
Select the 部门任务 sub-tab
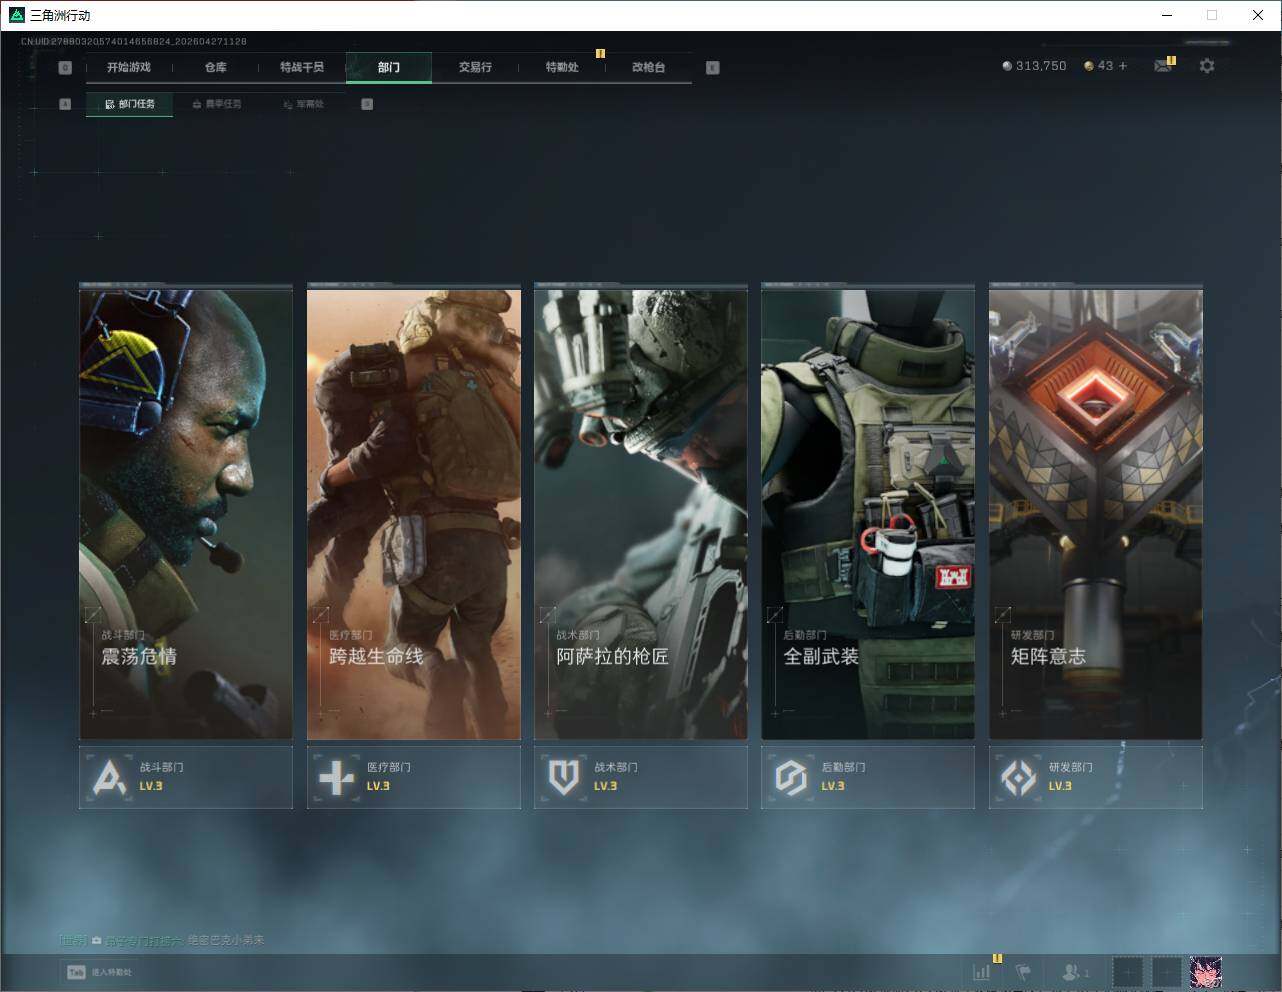pyautogui.click(x=129, y=104)
